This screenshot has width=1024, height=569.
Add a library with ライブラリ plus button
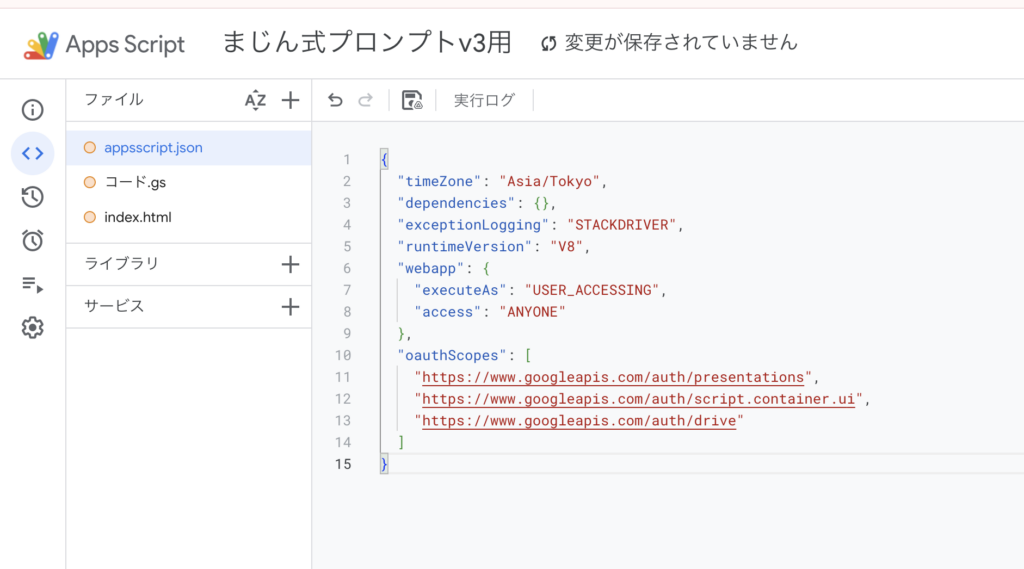click(290, 264)
